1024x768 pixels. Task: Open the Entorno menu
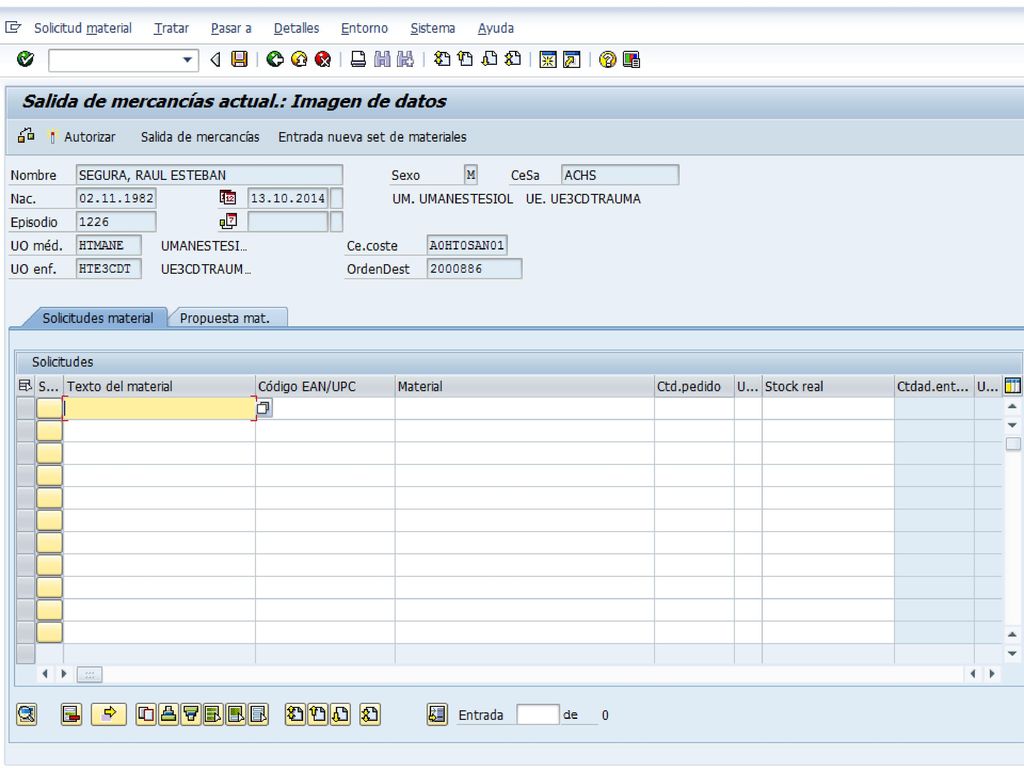tap(364, 28)
